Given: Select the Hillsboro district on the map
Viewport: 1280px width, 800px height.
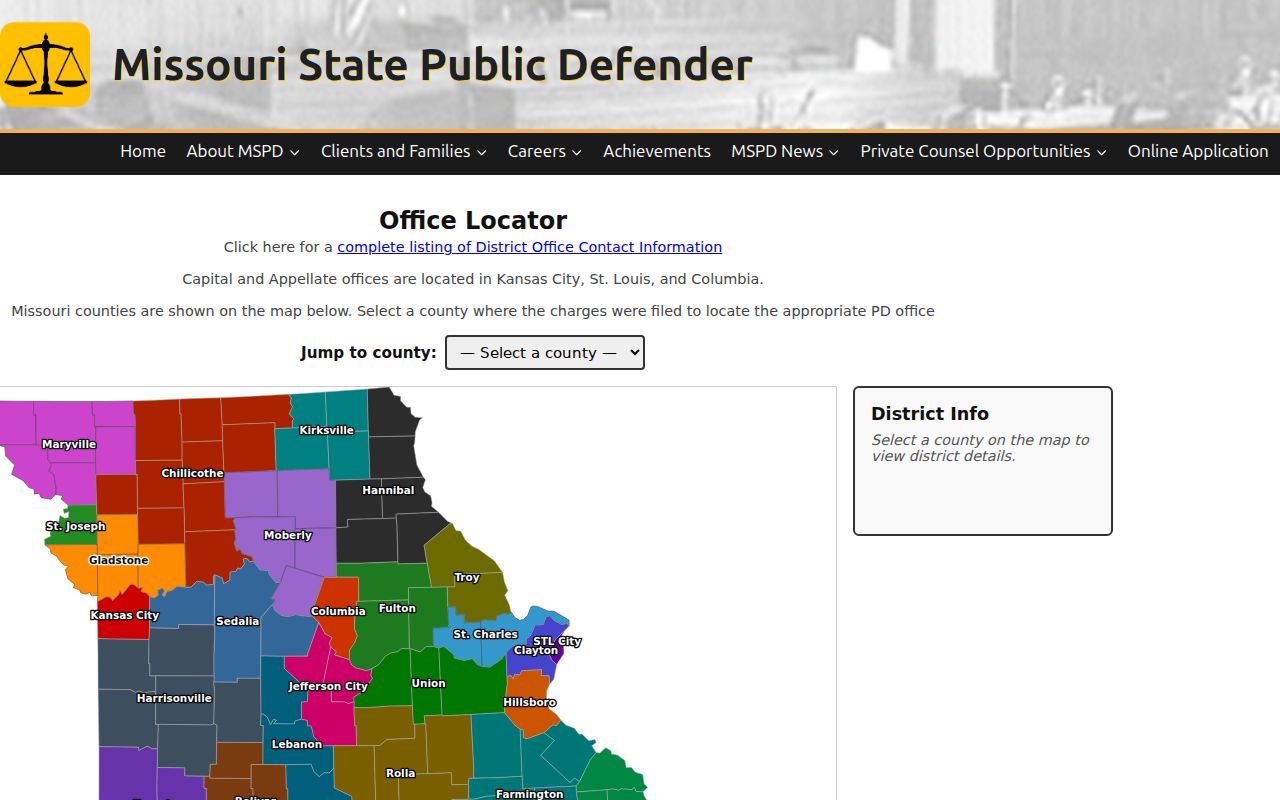Looking at the screenshot, I should [x=529, y=702].
